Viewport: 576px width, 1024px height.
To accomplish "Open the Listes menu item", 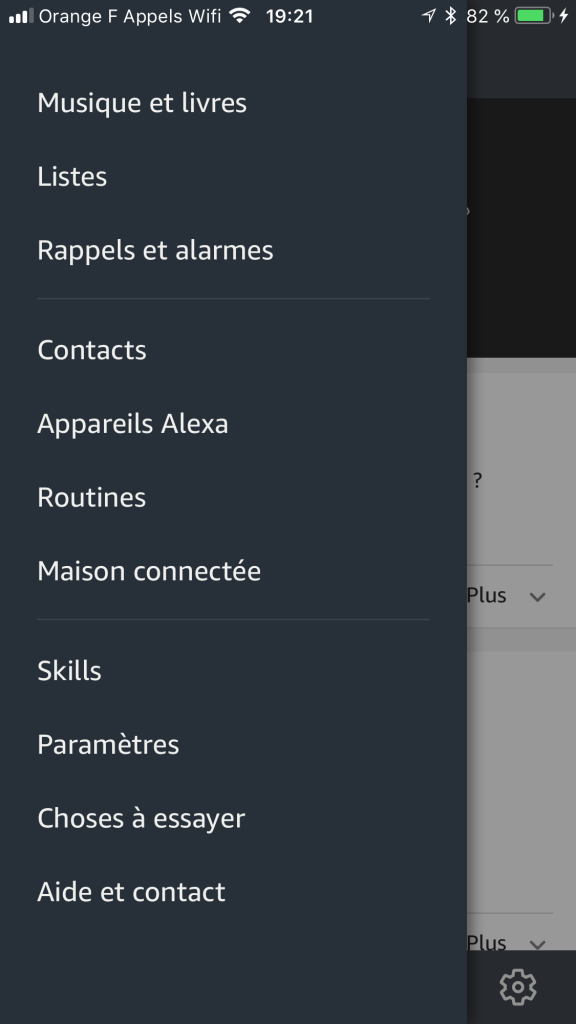I will [72, 176].
